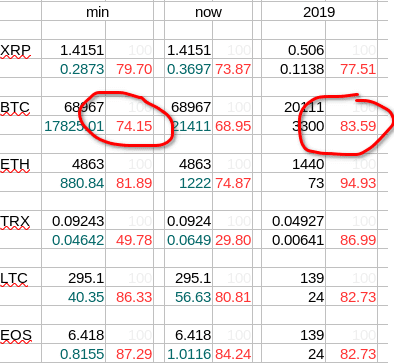Select the red 73.87 cell

pyautogui.click(x=232, y=69)
